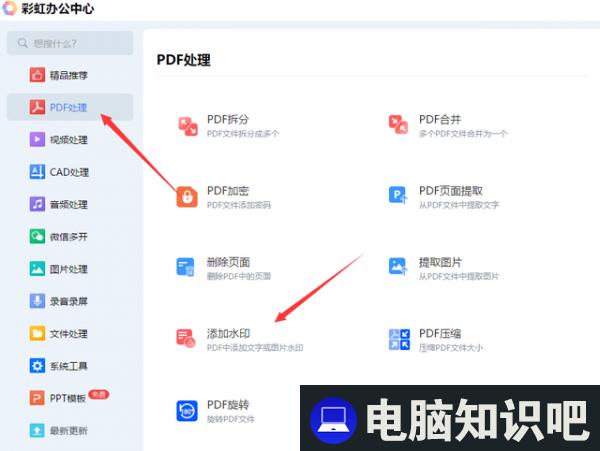Viewport: 600px width, 451px height.
Task: Select 最新更新 menu label
Action: (x=69, y=431)
